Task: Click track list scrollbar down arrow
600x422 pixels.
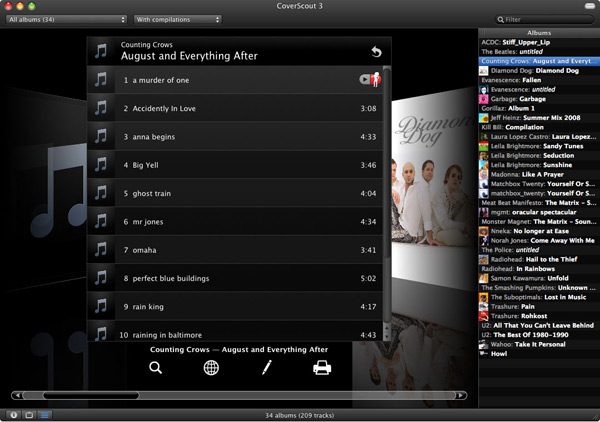Action: click(x=387, y=336)
